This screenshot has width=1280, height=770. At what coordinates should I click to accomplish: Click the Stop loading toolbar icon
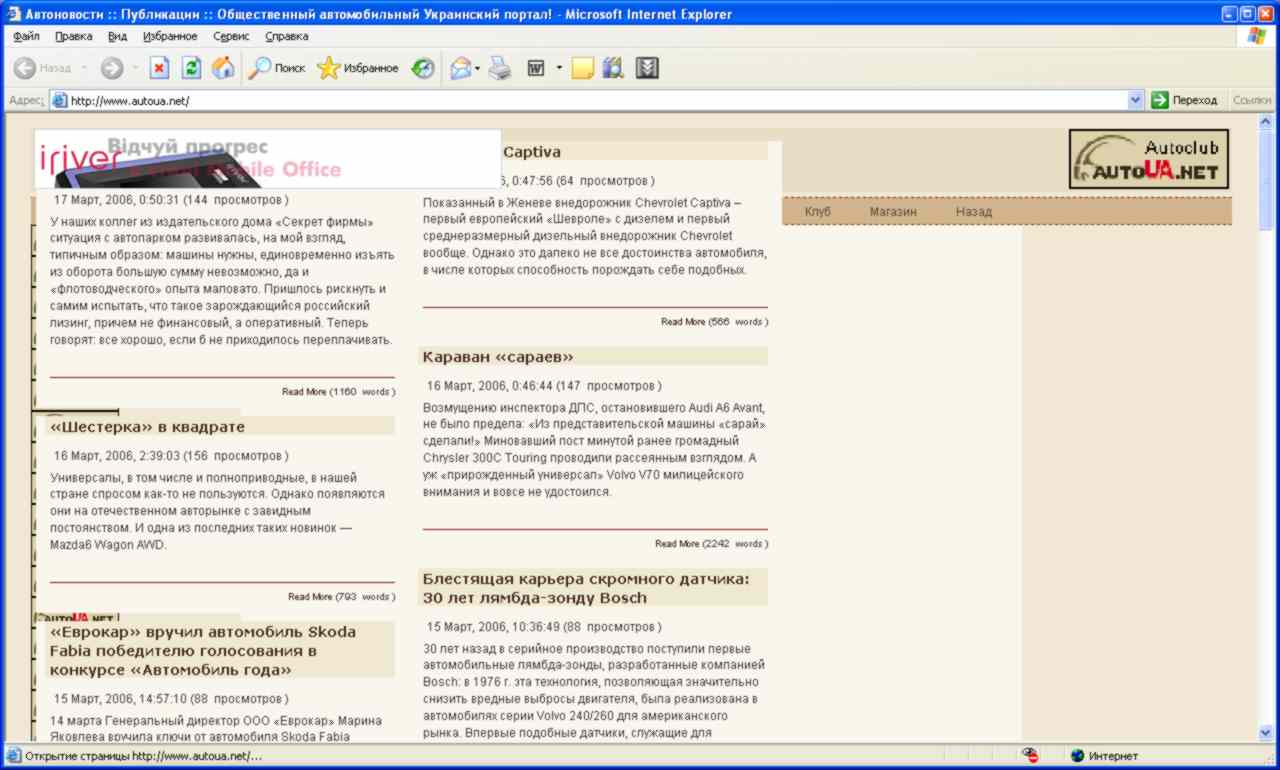point(159,68)
